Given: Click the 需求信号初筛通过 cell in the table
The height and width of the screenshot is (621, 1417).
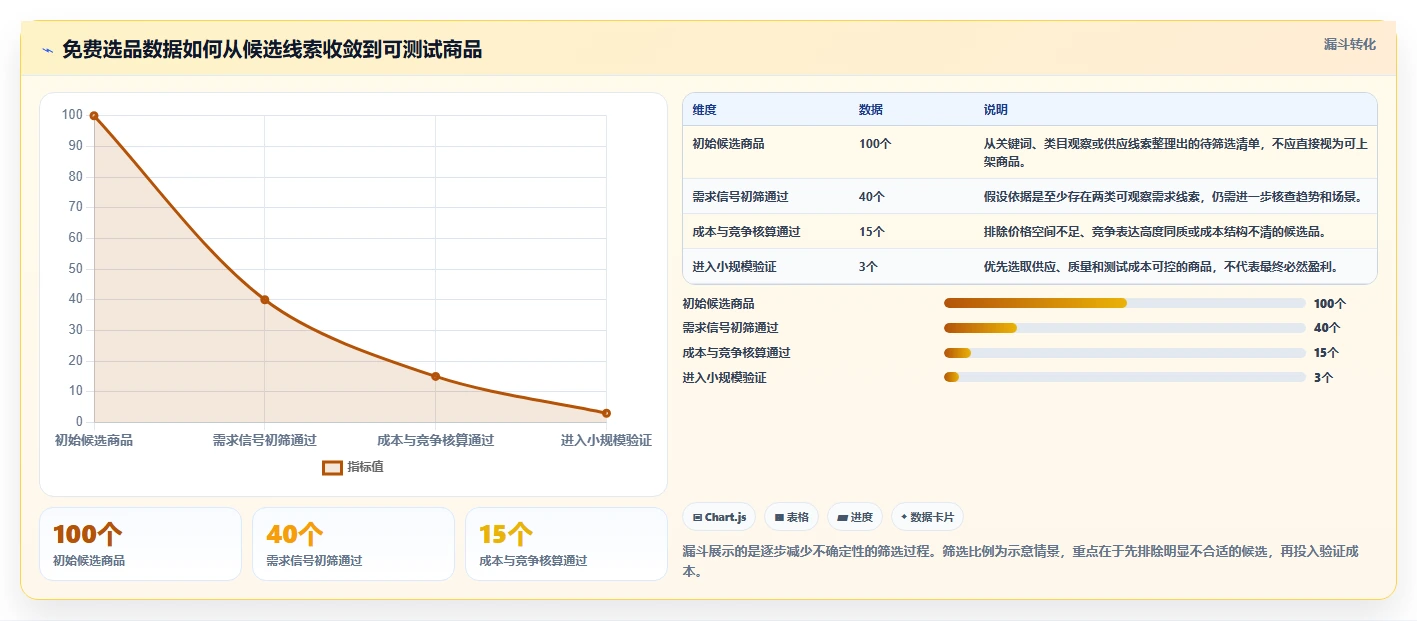Looking at the screenshot, I should click(740, 197).
